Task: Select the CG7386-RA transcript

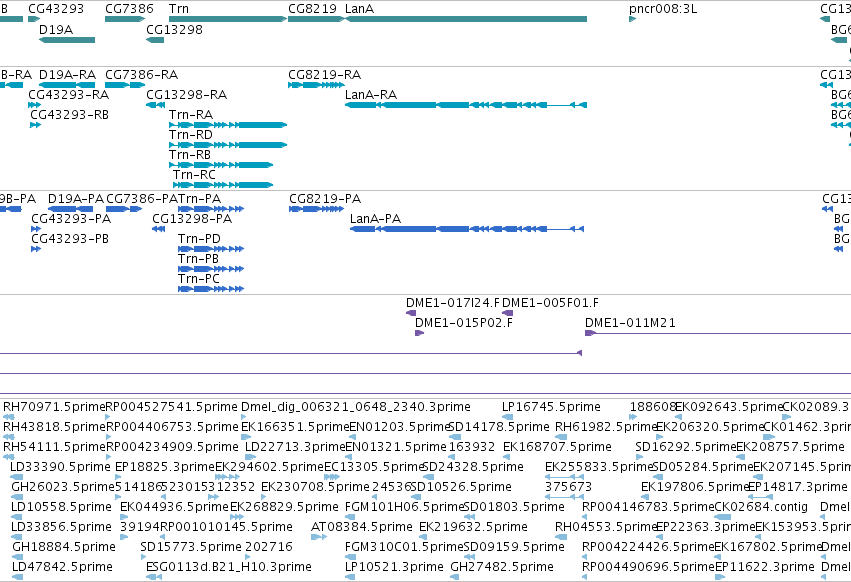Action: point(125,85)
